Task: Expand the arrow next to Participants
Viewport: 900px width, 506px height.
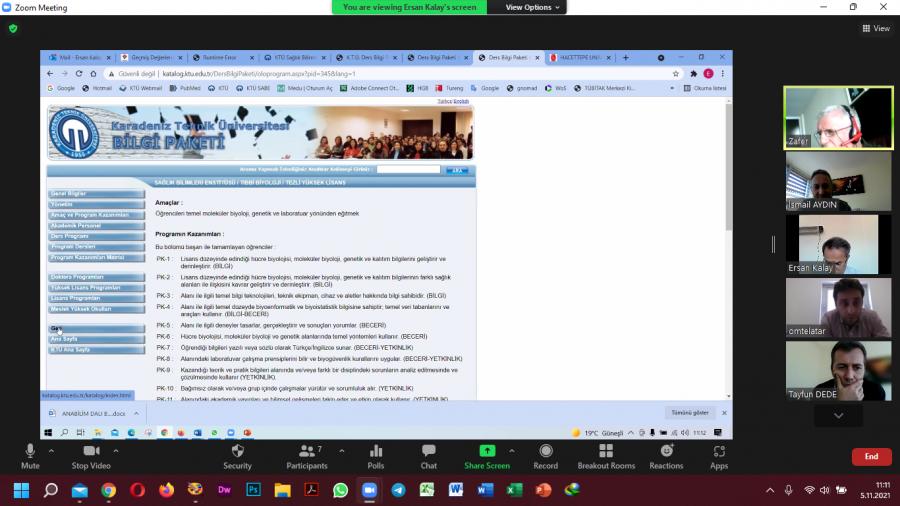Action: 342,451
